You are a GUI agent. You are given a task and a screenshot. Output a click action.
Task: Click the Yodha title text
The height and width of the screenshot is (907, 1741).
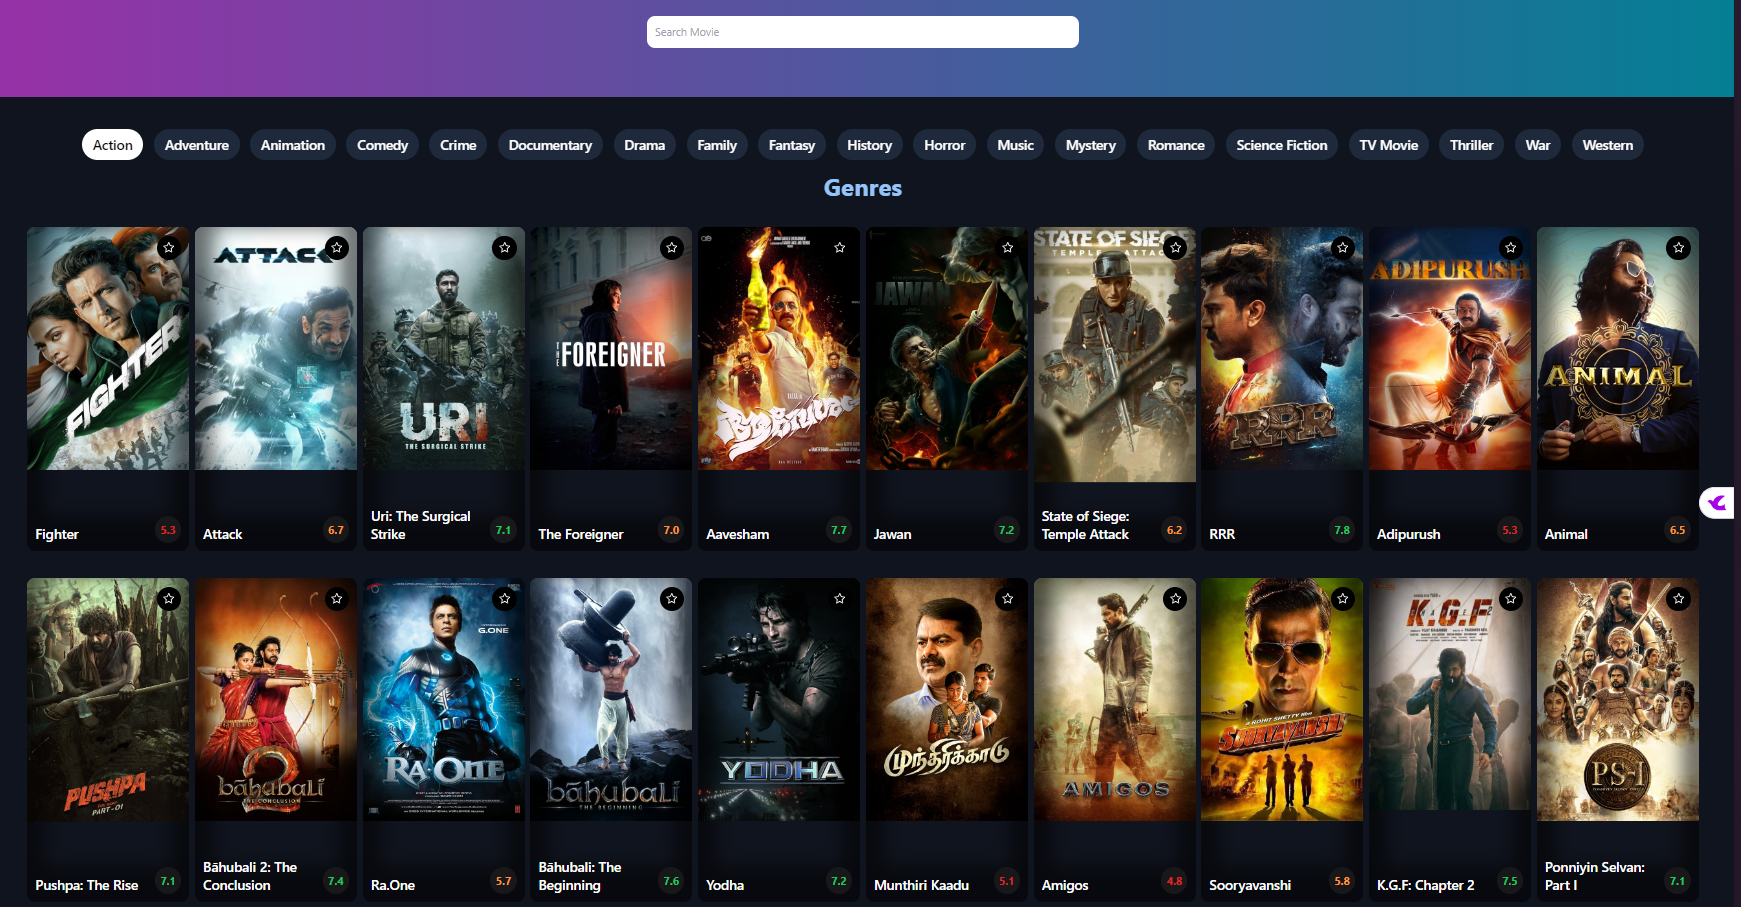725,885
